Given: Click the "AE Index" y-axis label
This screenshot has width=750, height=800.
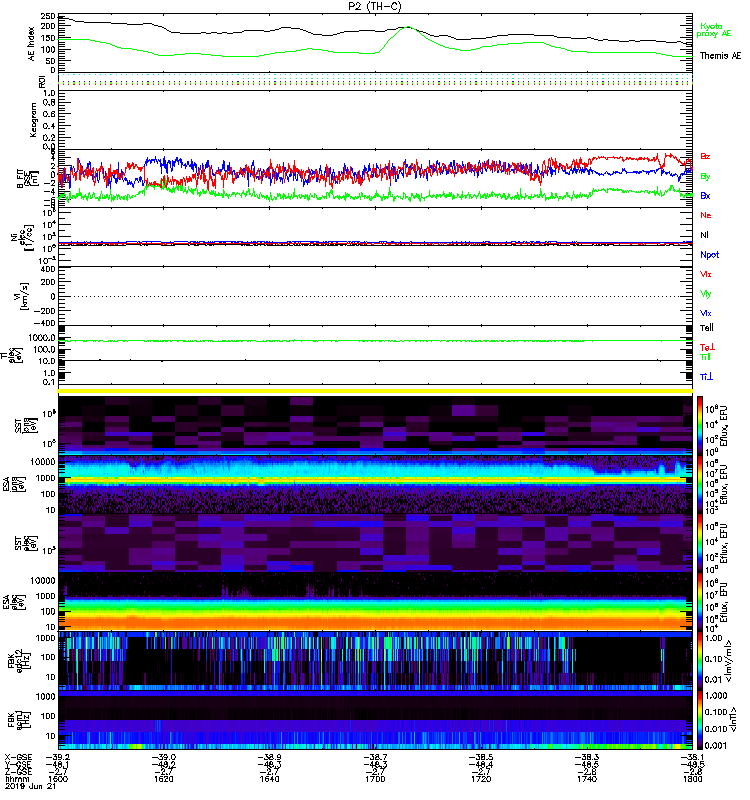Looking at the screenshot, I should click(32, 44).
